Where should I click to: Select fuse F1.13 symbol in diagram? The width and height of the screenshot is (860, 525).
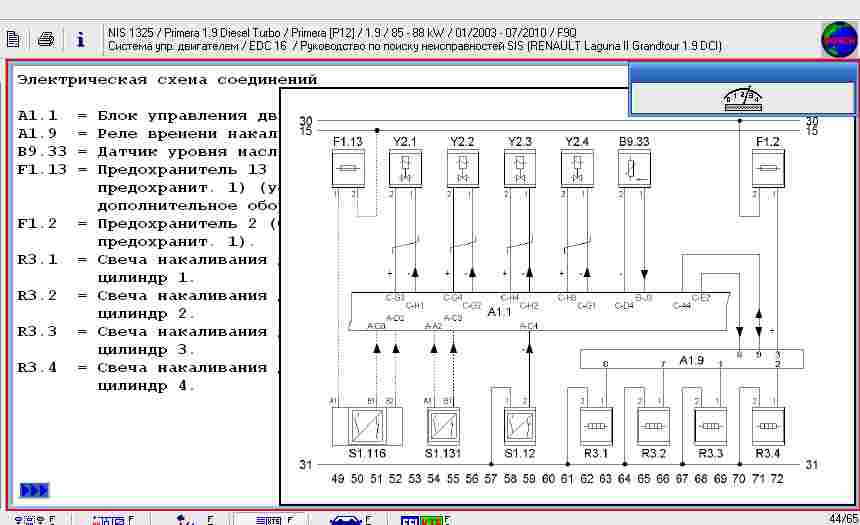[x=348, y=169]
